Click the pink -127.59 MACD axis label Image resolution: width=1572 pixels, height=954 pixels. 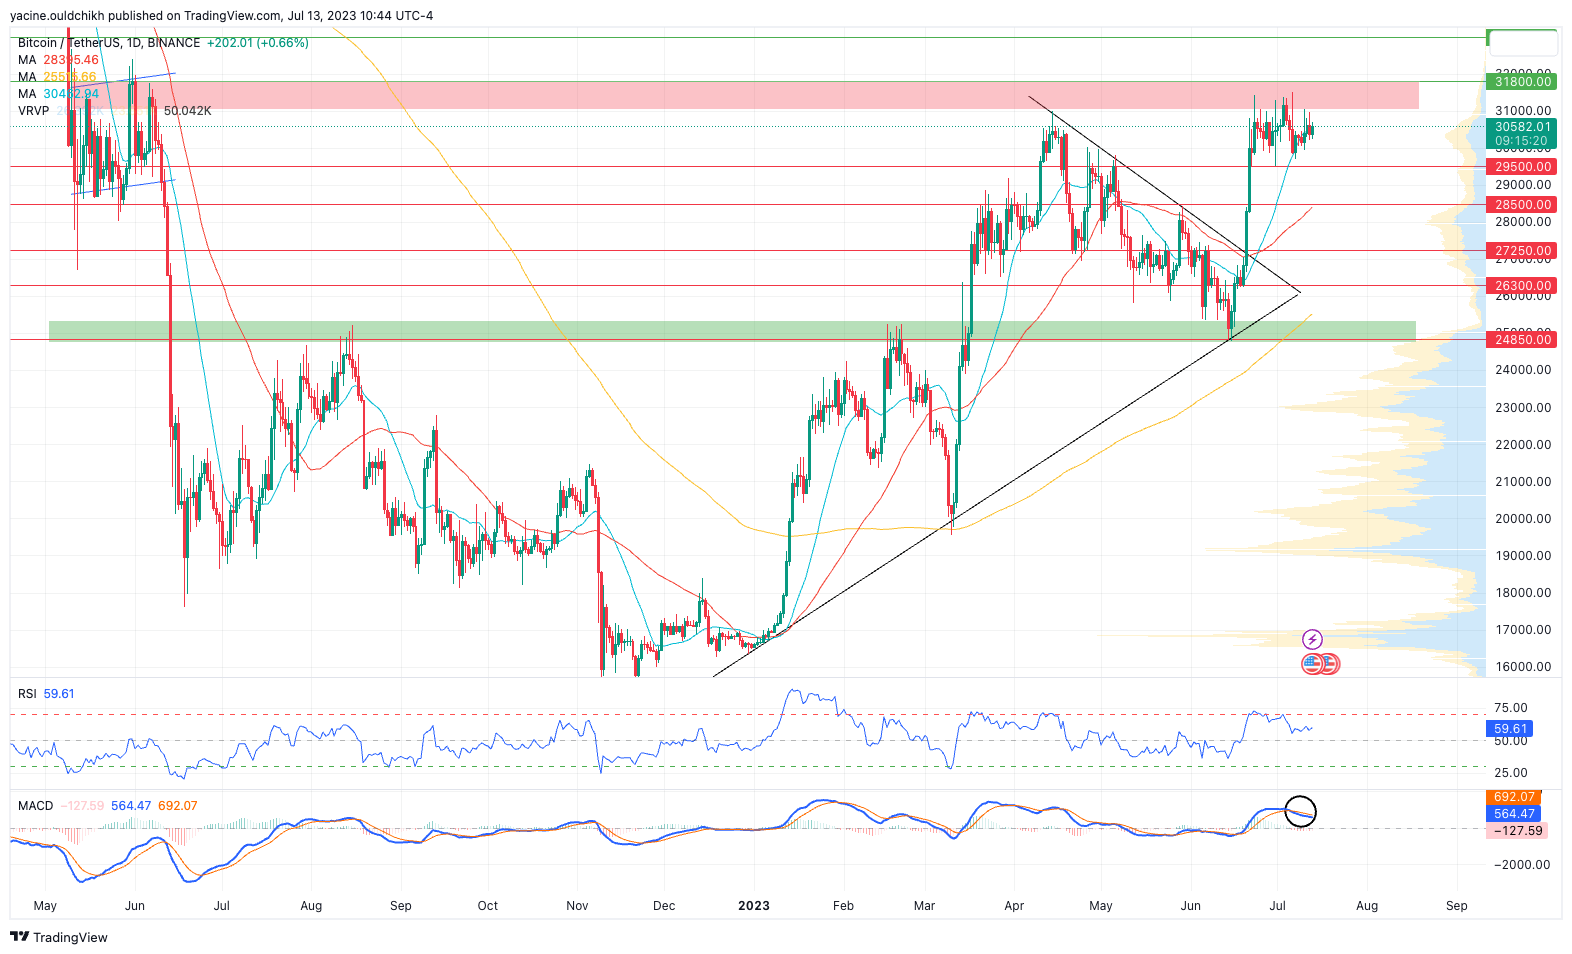click(x=1518, y=831)
